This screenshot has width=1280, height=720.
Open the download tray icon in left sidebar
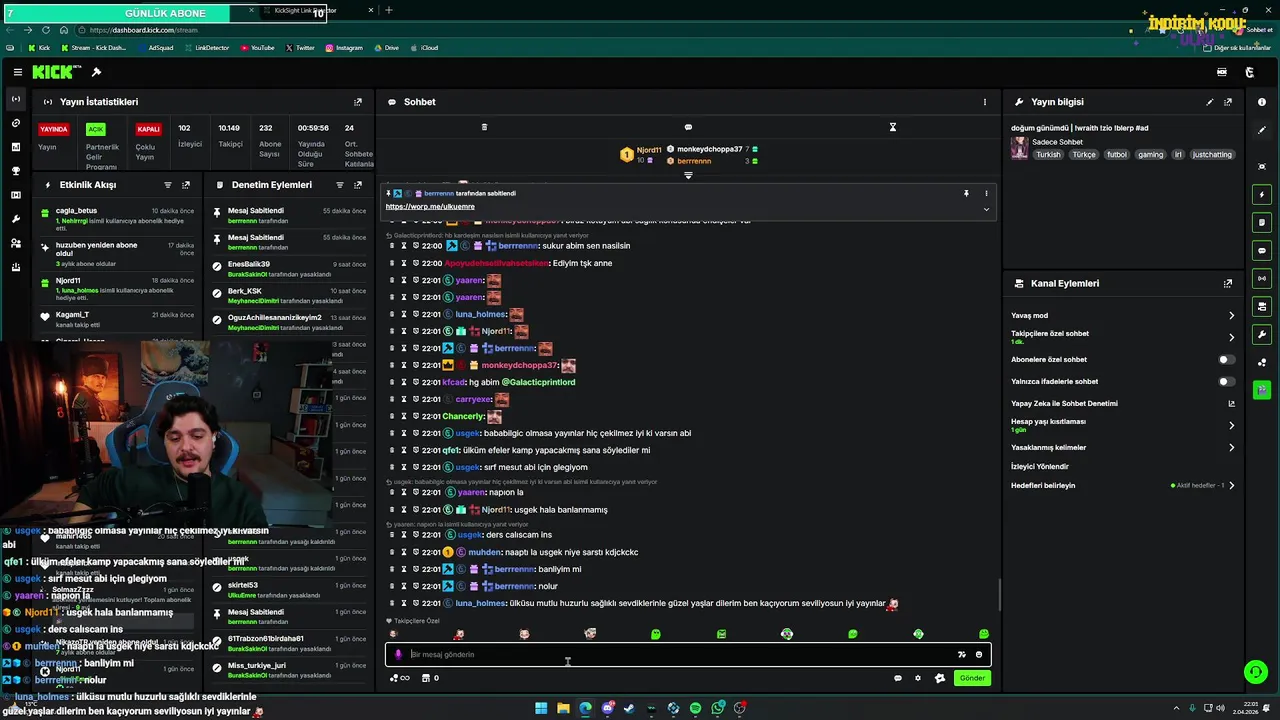(x=15, y=267)
